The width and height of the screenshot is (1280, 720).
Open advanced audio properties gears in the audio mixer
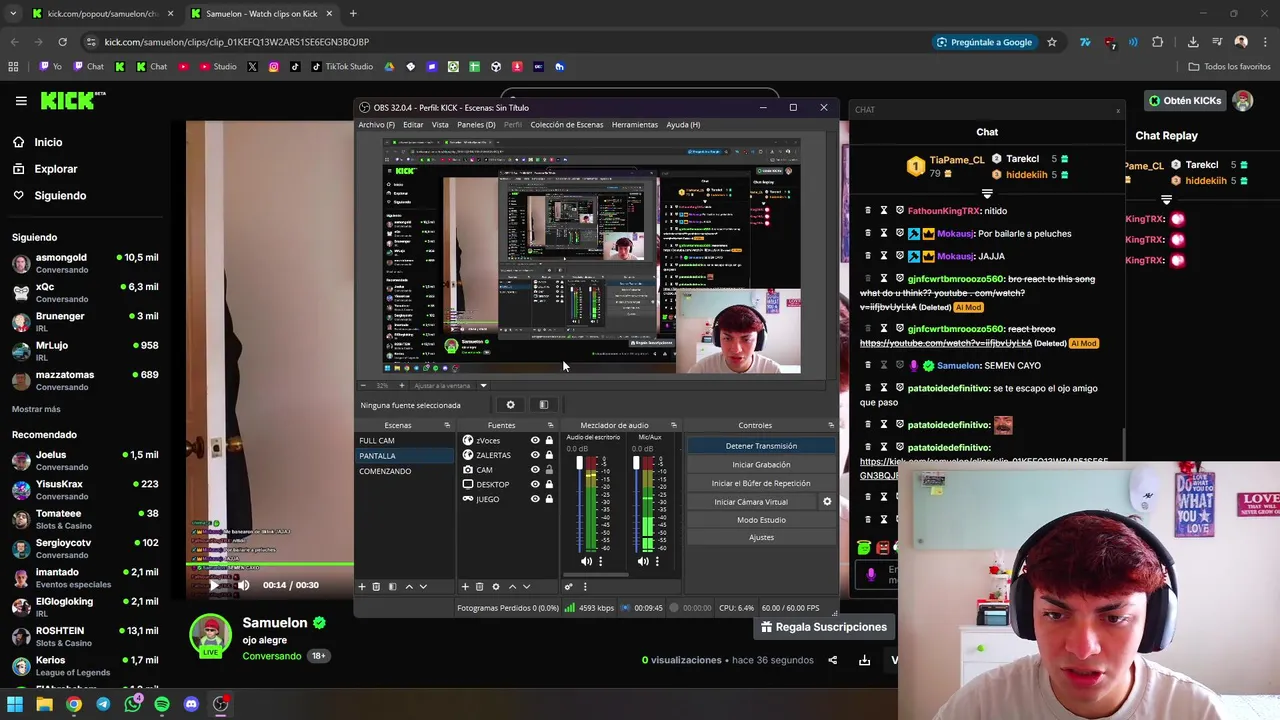coord(568,587)
